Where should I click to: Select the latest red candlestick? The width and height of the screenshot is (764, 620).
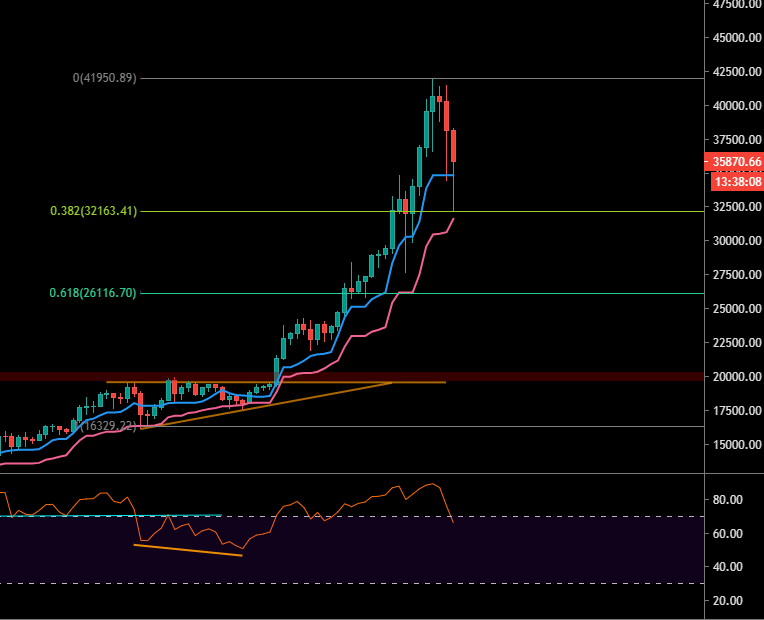tap(453, 146)
